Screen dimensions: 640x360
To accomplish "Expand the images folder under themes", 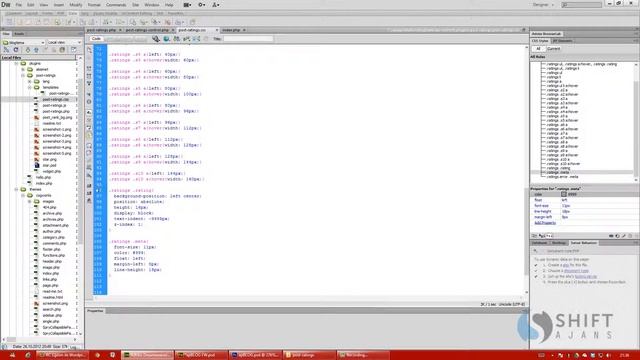I will coord(30,202).
